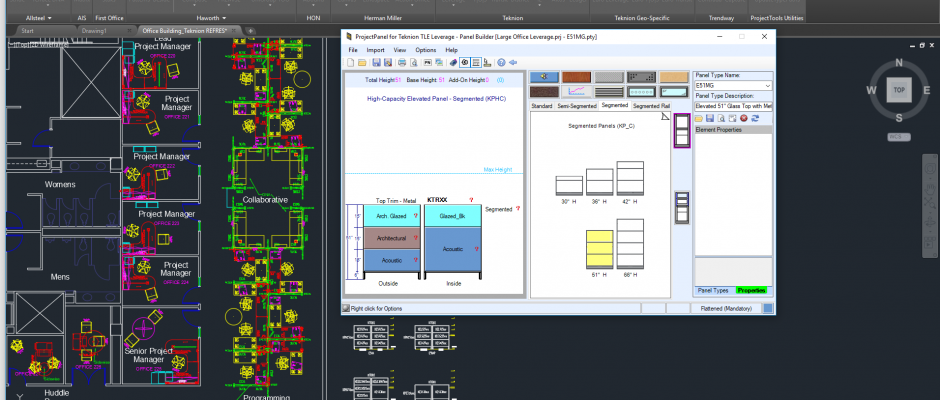Toggle the highlighted circular-view toolbar button
This screenshot has height=400, width=940.
point(465,62)
